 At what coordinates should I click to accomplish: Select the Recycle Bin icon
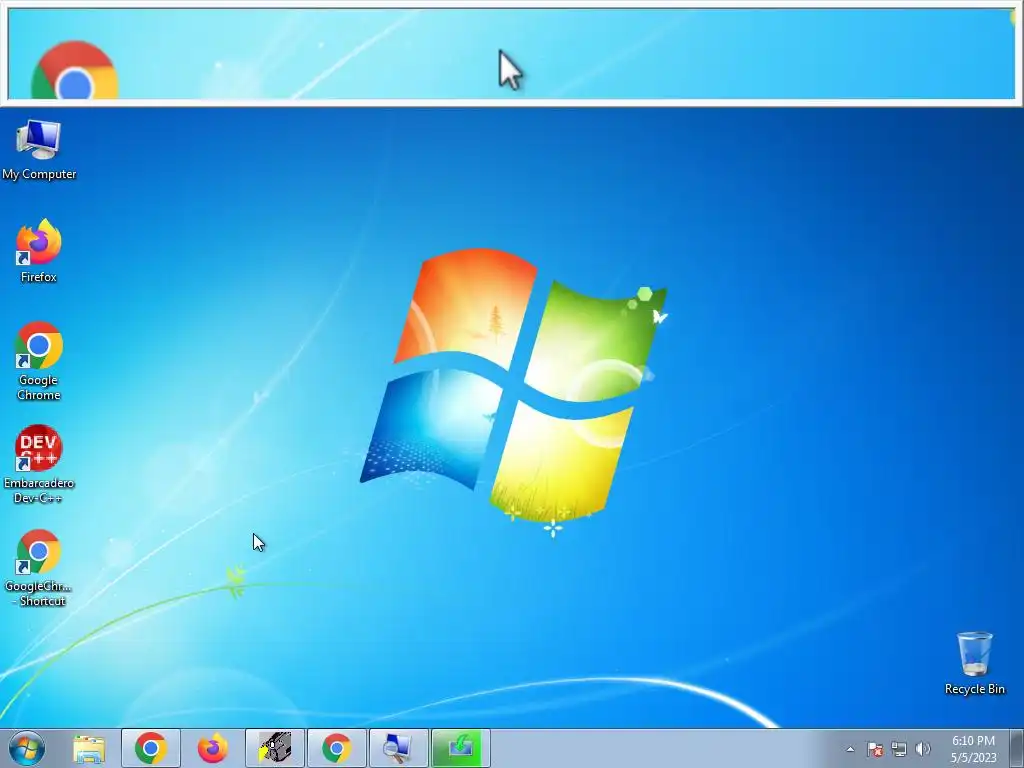974,663
